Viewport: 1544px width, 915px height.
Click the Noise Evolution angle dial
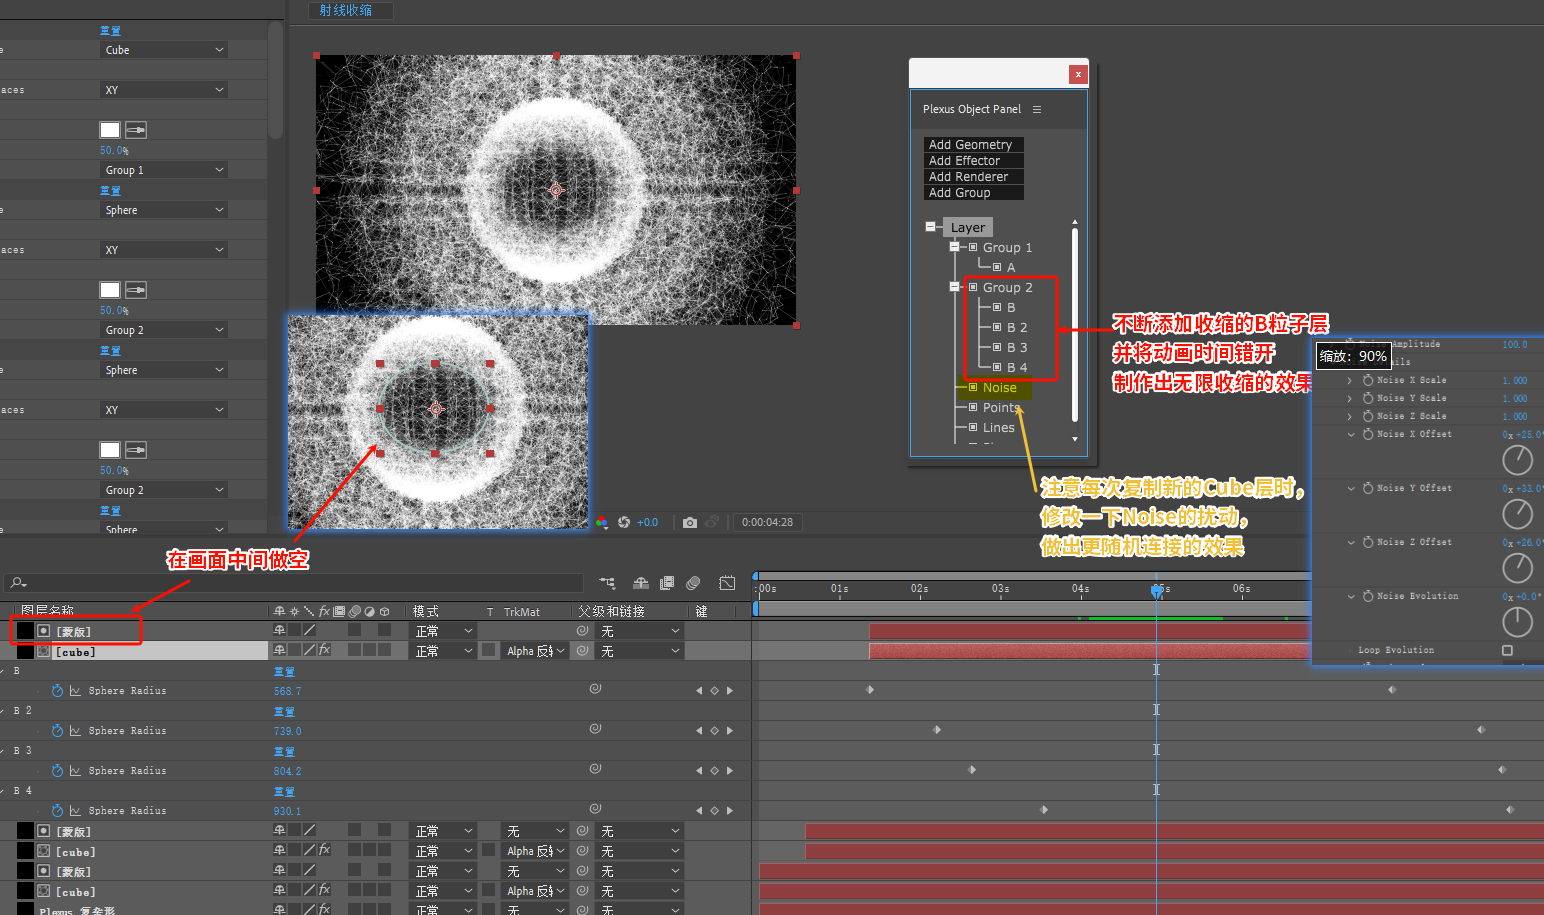pos(1517,622)
